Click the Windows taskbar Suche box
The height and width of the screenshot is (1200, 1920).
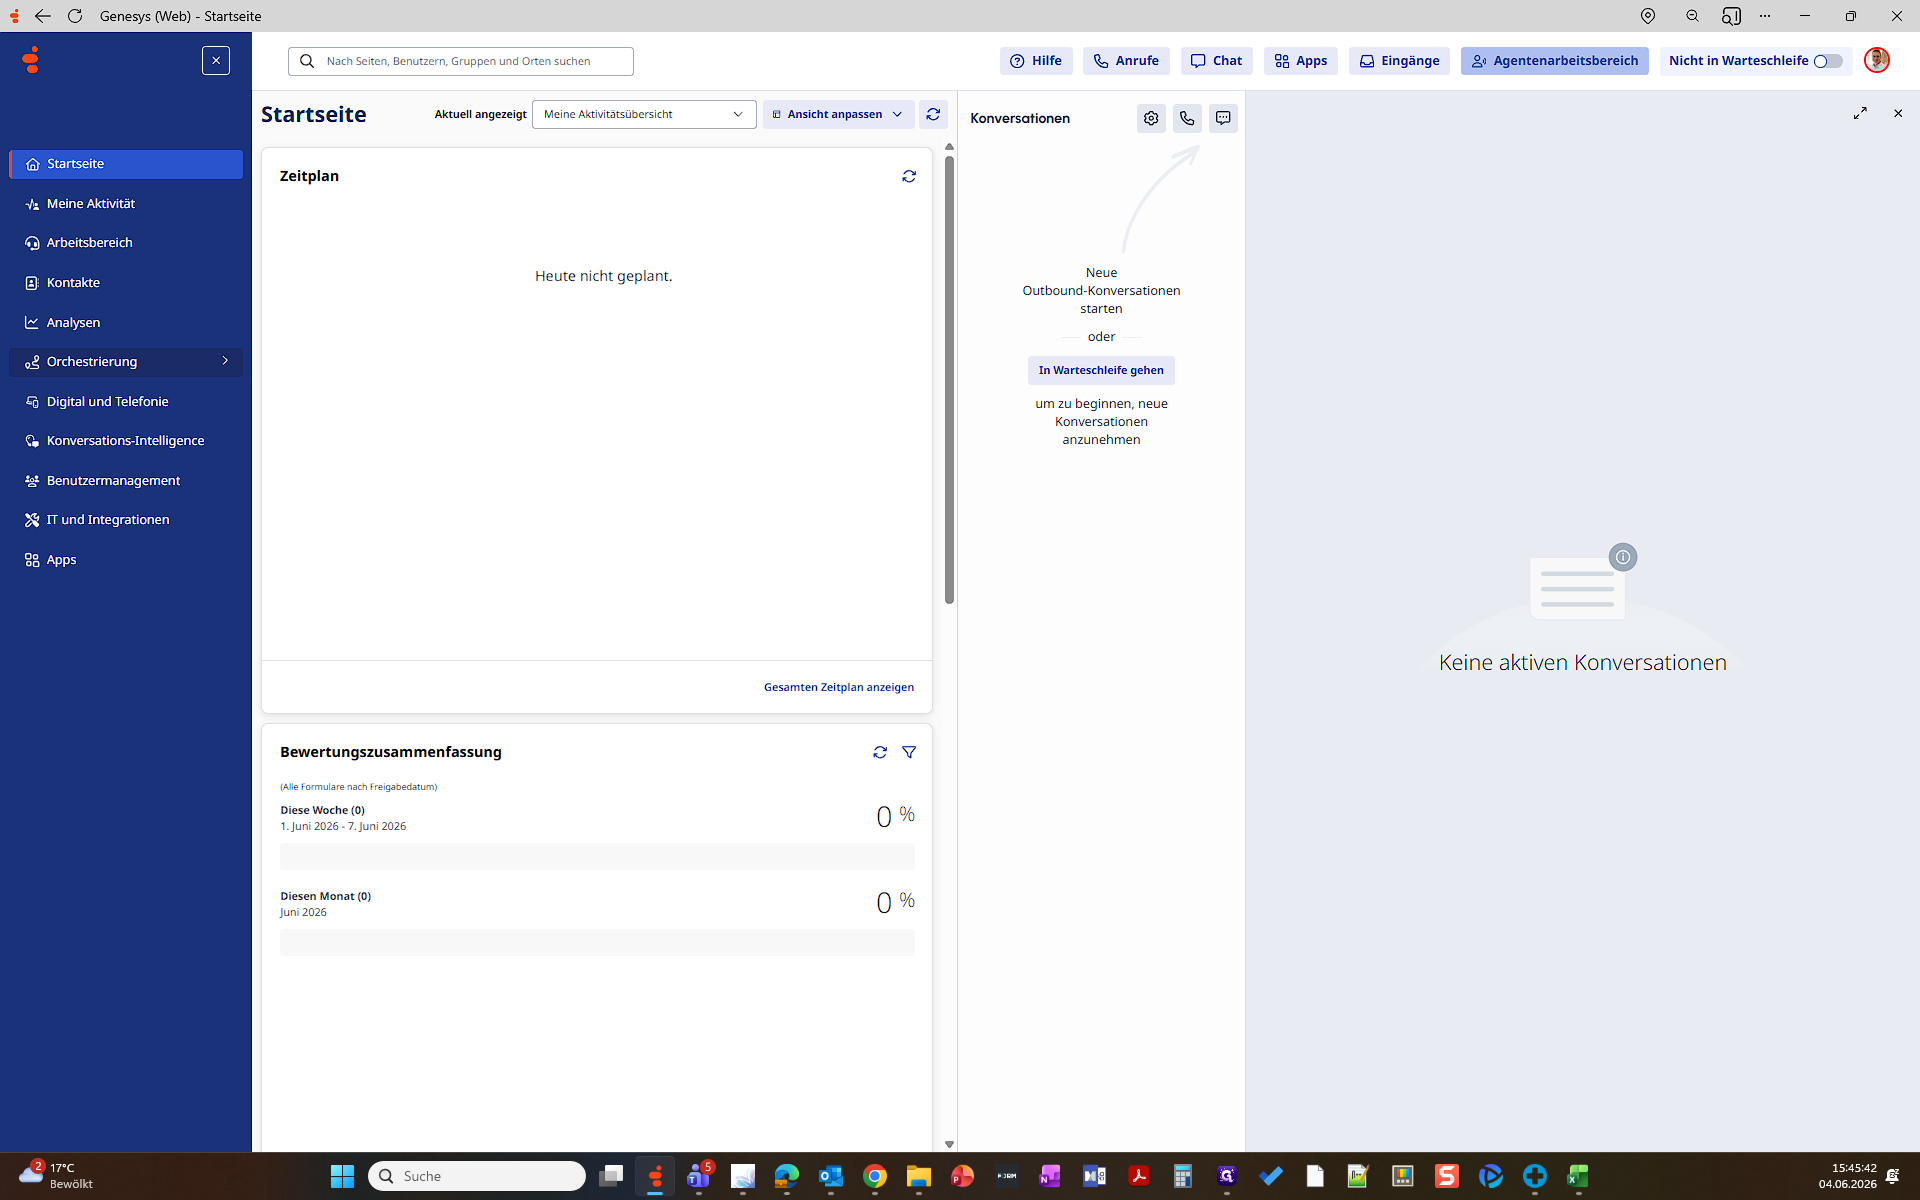pos(477,1176)
